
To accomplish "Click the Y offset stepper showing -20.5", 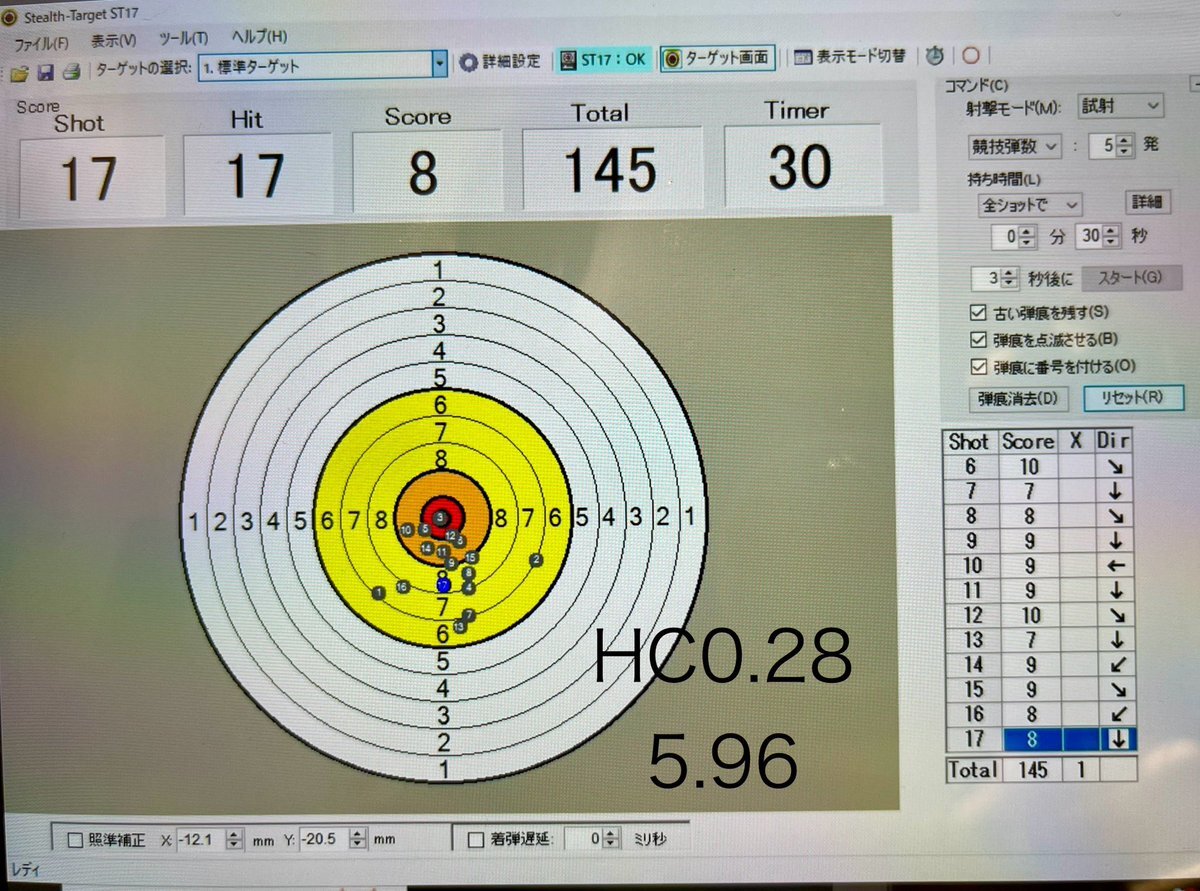I will (x=359, y=840).
